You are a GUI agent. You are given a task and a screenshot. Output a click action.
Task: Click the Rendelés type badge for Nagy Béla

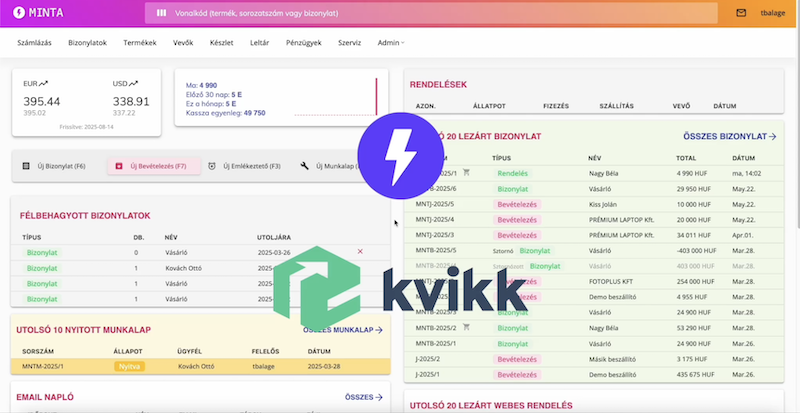point(513,174)
